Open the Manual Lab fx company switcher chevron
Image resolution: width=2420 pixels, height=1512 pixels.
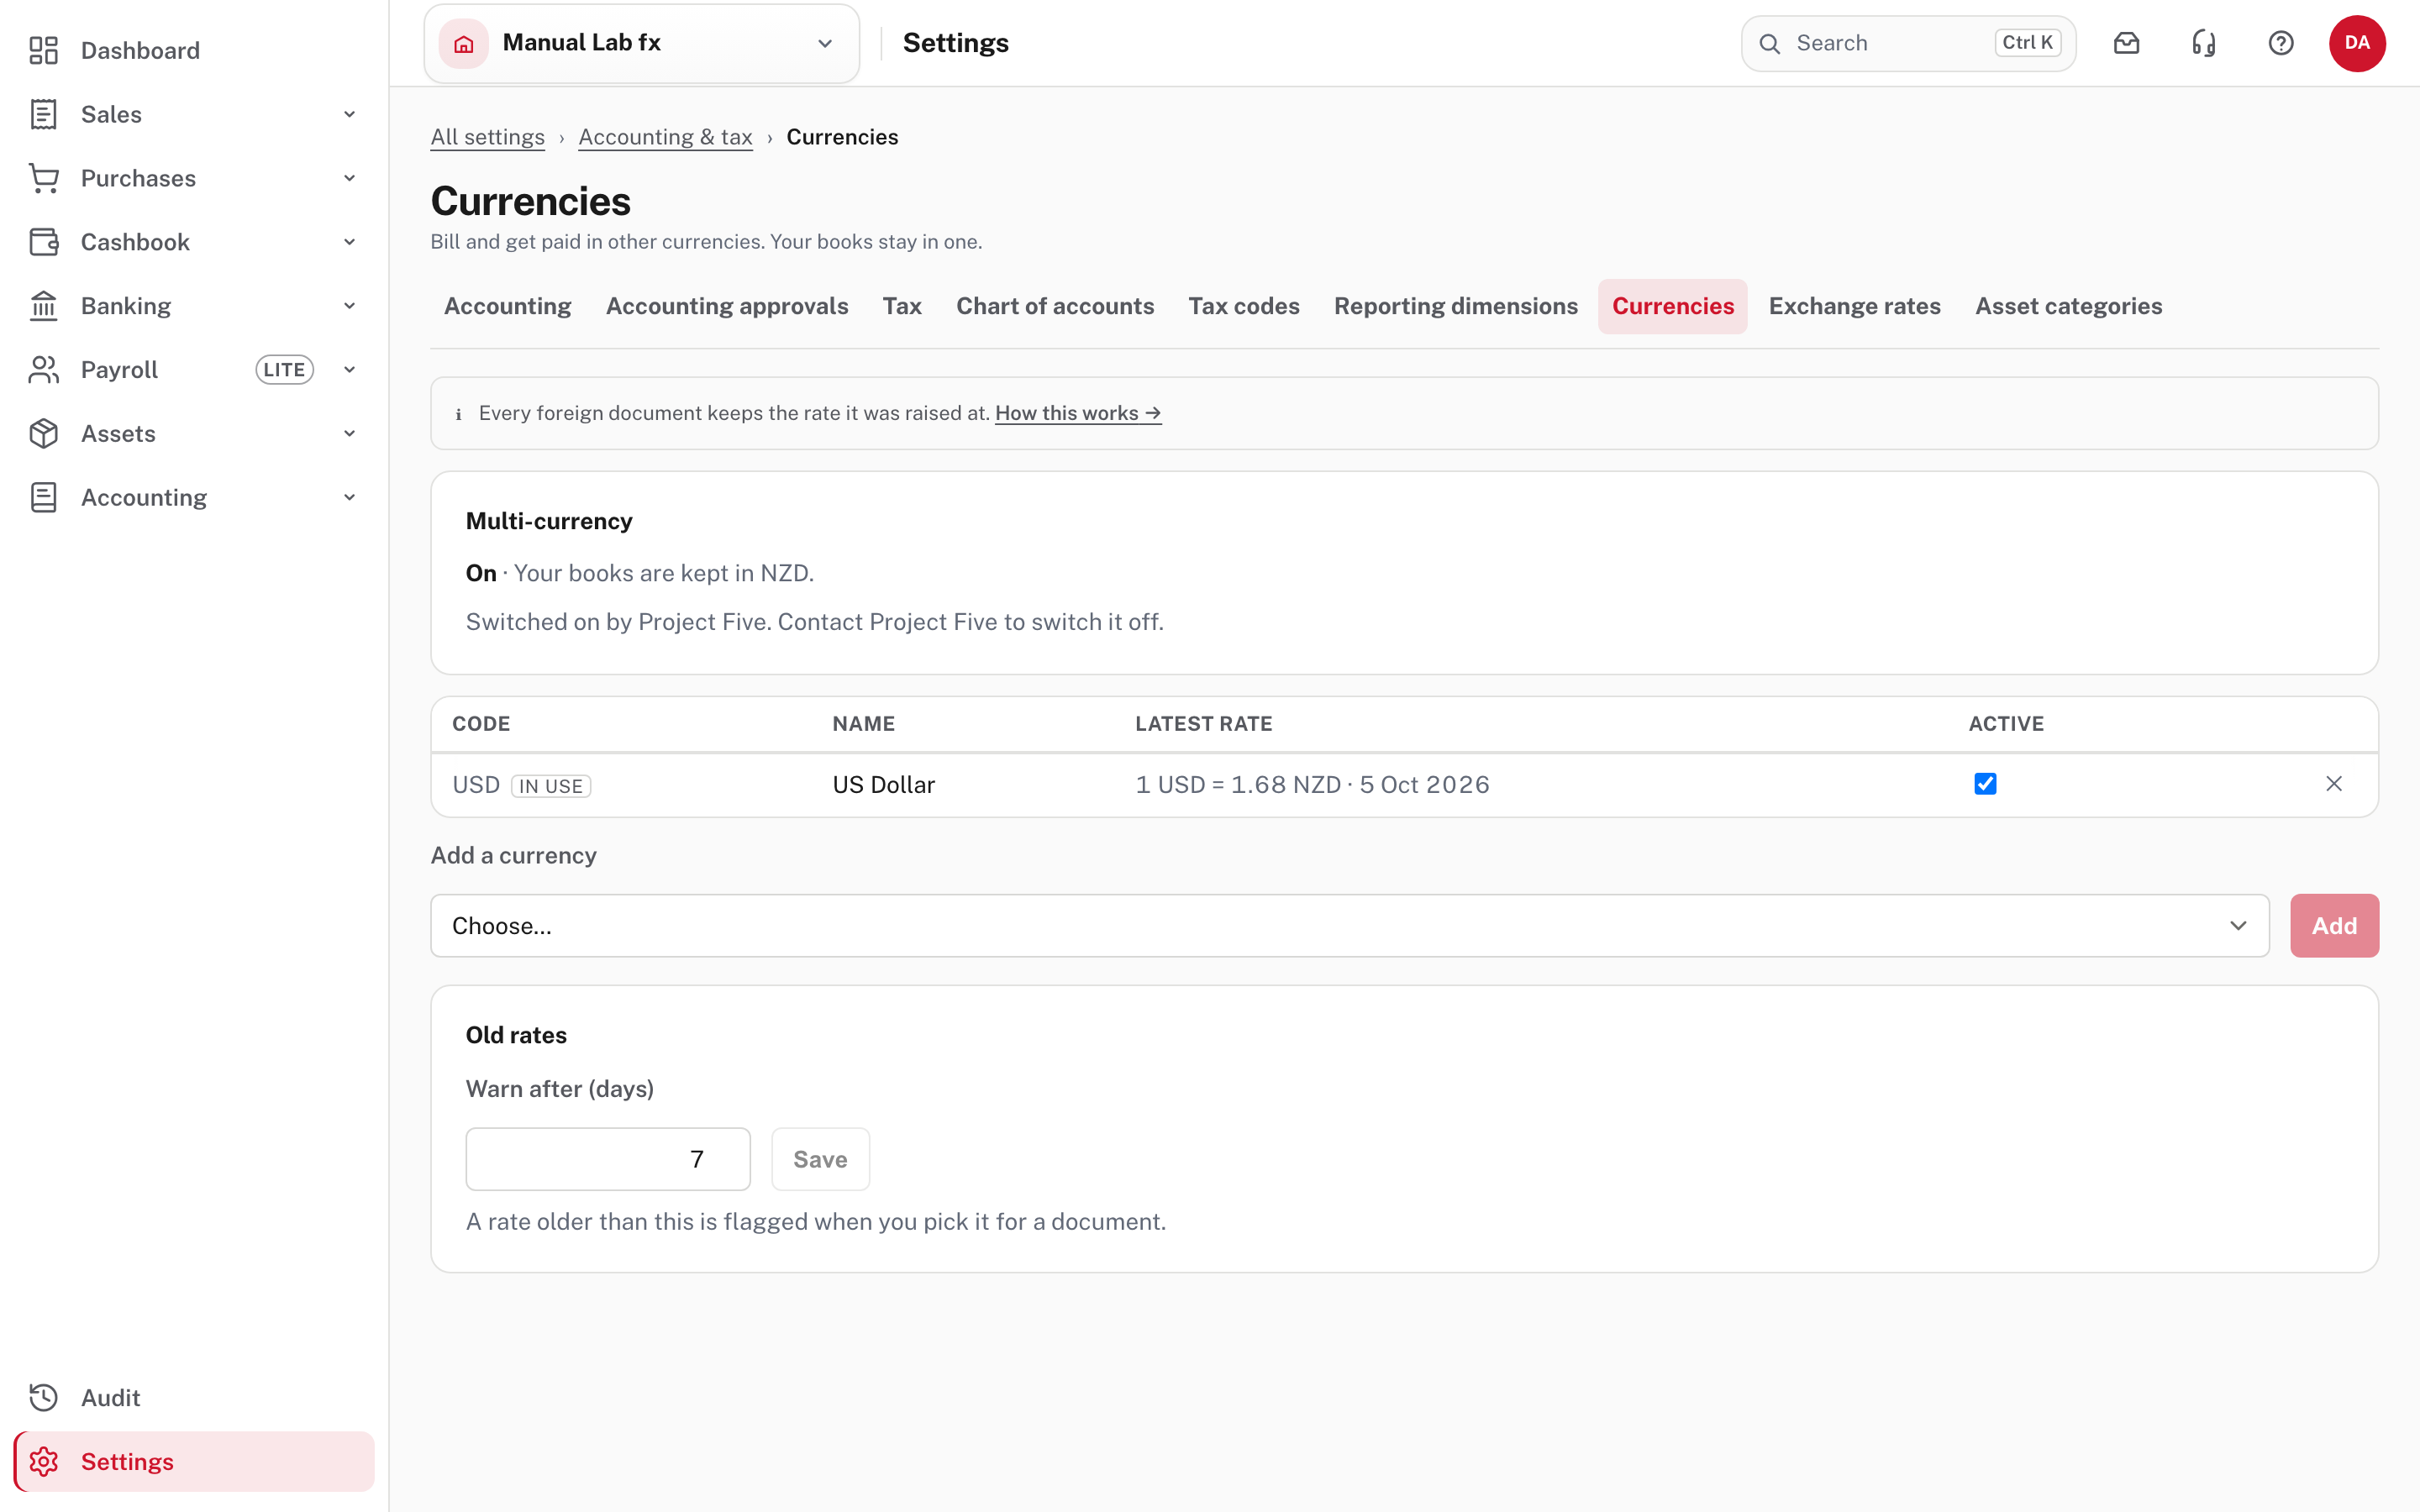click(x=825, y=43)
